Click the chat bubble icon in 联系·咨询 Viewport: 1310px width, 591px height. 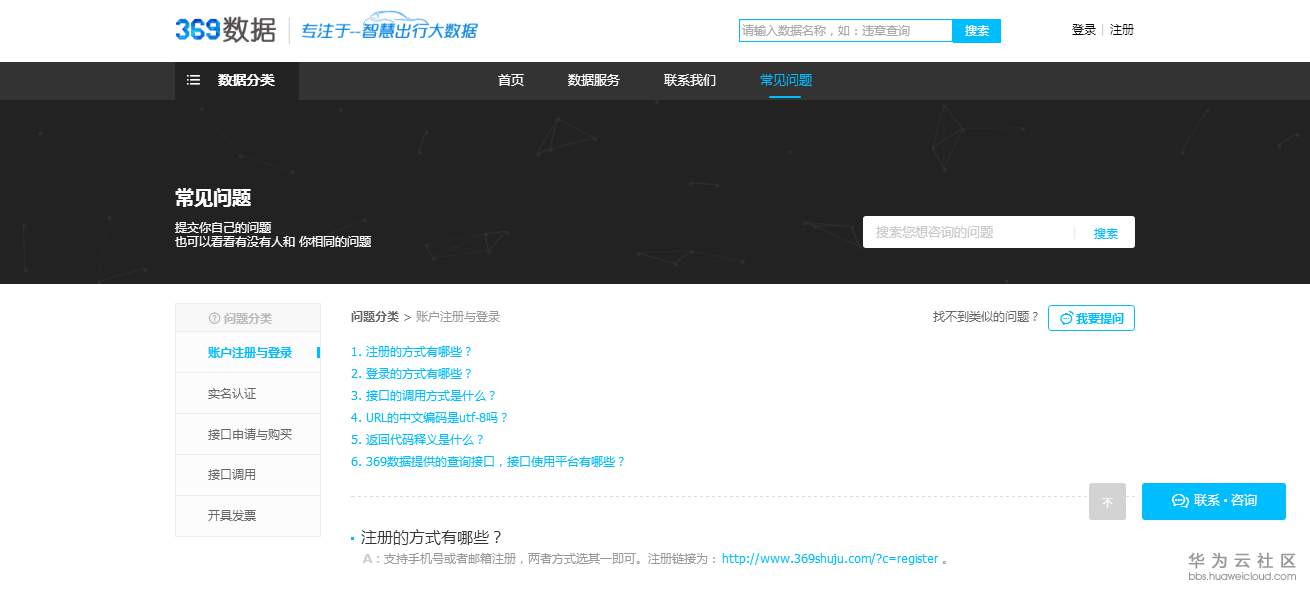pos(1179,501)
